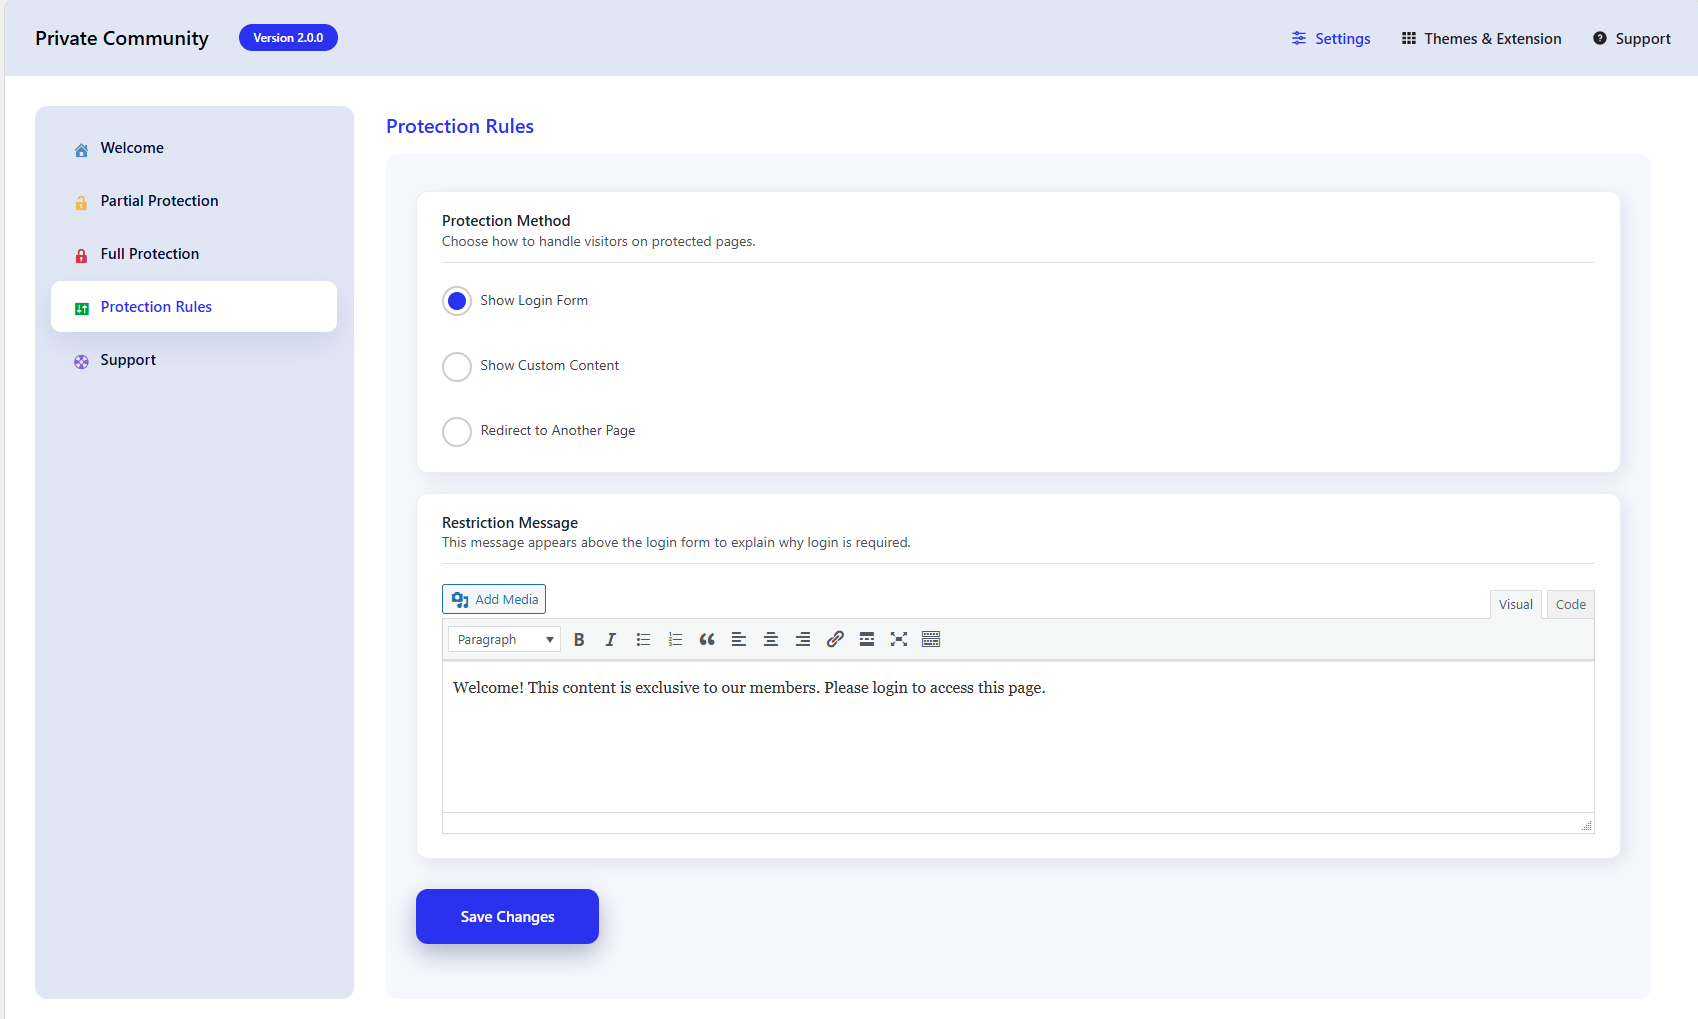Screen dimensions: 1698x1019
Task: Toggle the editor toolbar icon
Action: [931, 640]
